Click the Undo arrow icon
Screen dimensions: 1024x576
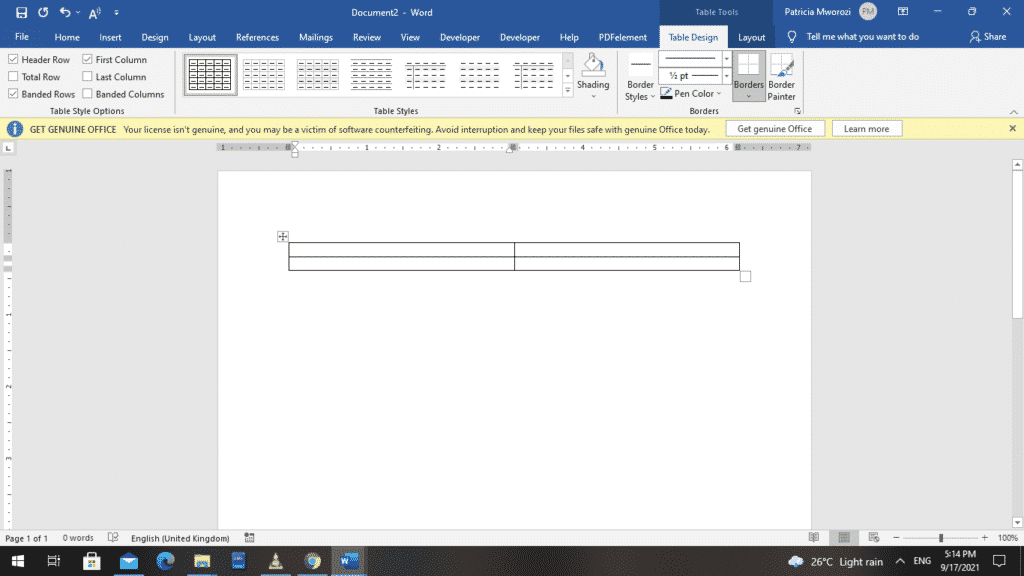click(63, 12)
